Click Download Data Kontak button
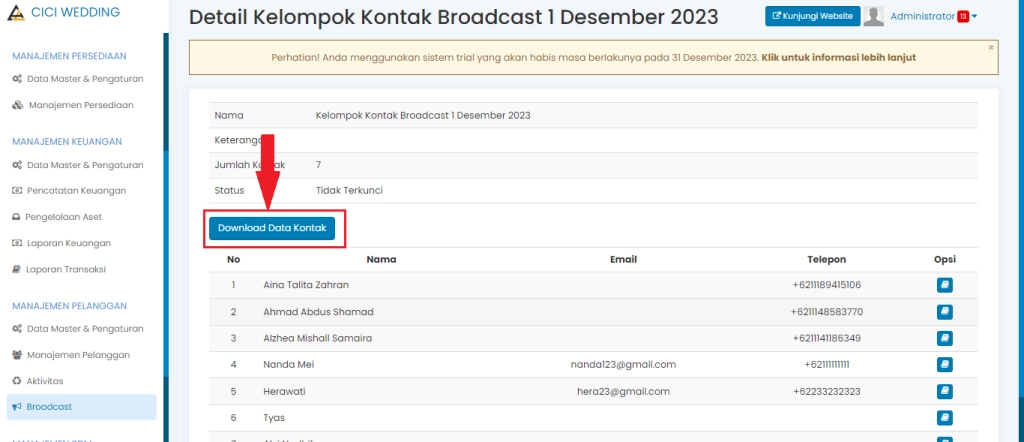This screenshot has height=442, width=1024. [x=272, y=229]
